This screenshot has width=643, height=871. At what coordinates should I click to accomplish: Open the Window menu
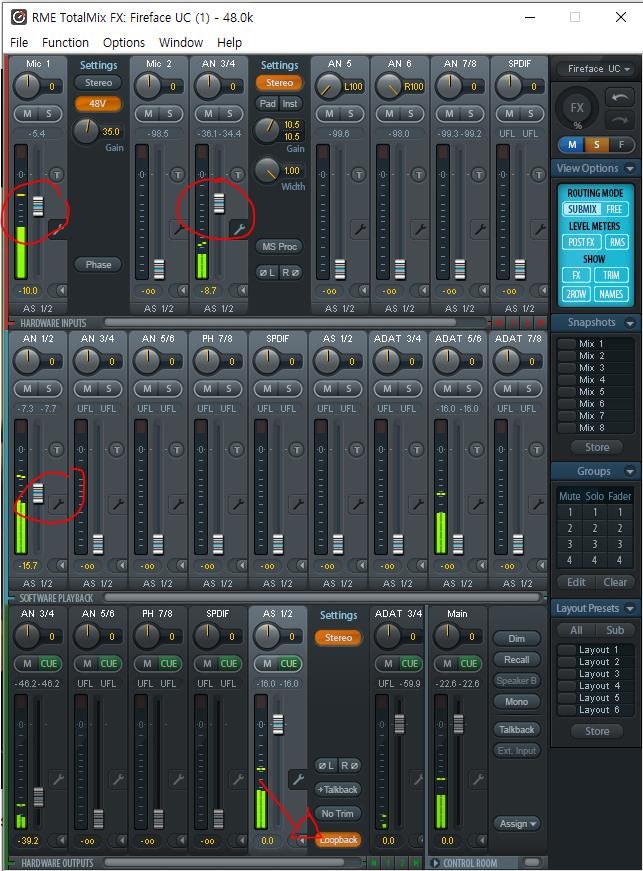click(x=180, y=43)
